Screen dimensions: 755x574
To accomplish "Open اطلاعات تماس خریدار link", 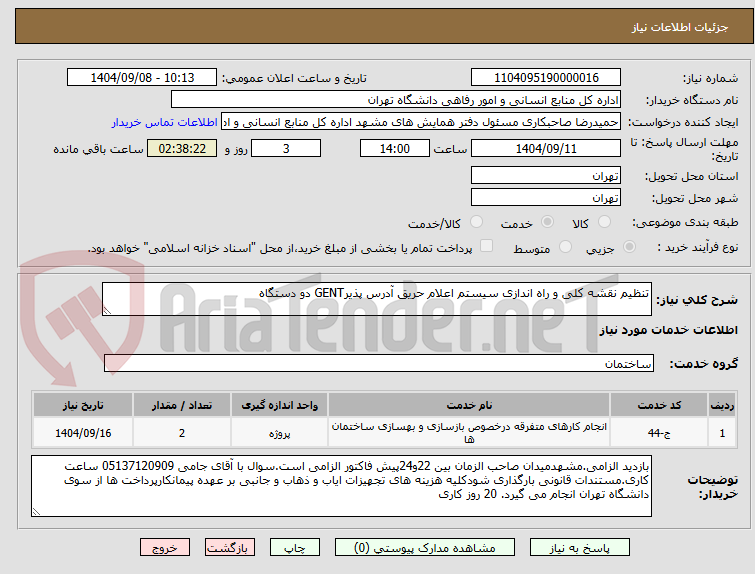I will [x=165, y=122].
